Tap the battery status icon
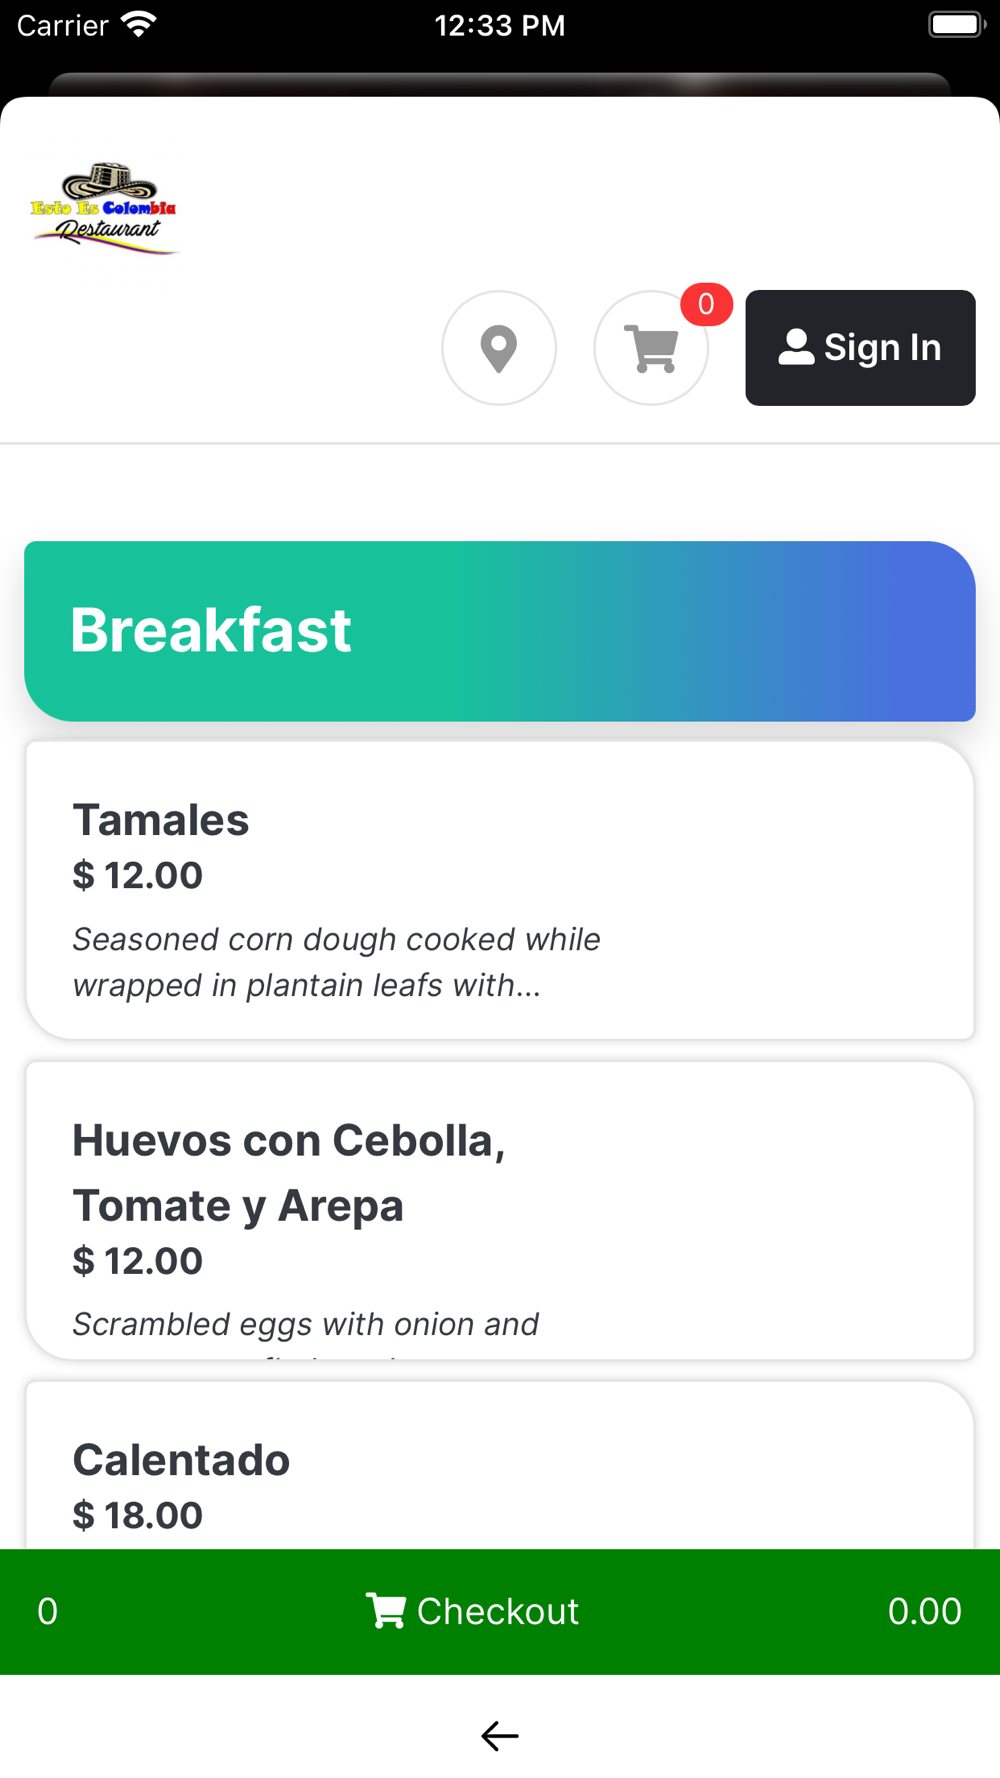 pos(956,24)
